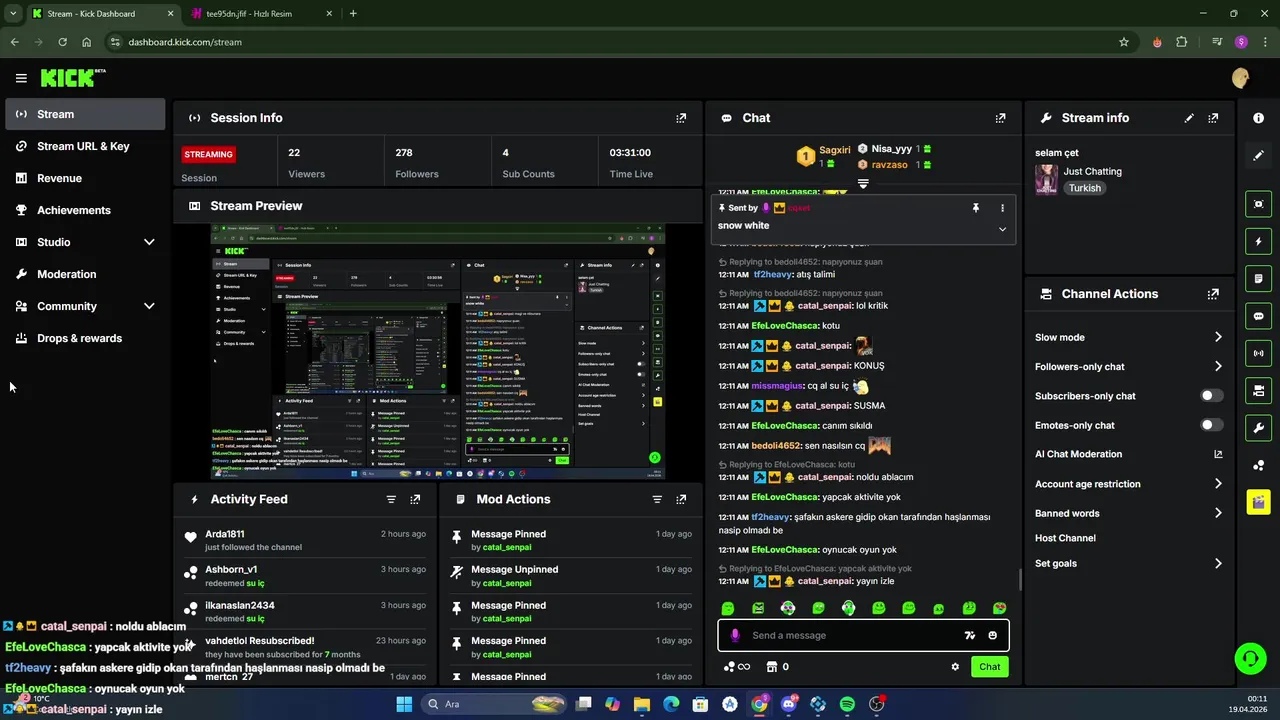The height and width of the screenshot is (720, 1280).
Task: Filter the Mod Actions list
Action: click(x=657, y=499)
